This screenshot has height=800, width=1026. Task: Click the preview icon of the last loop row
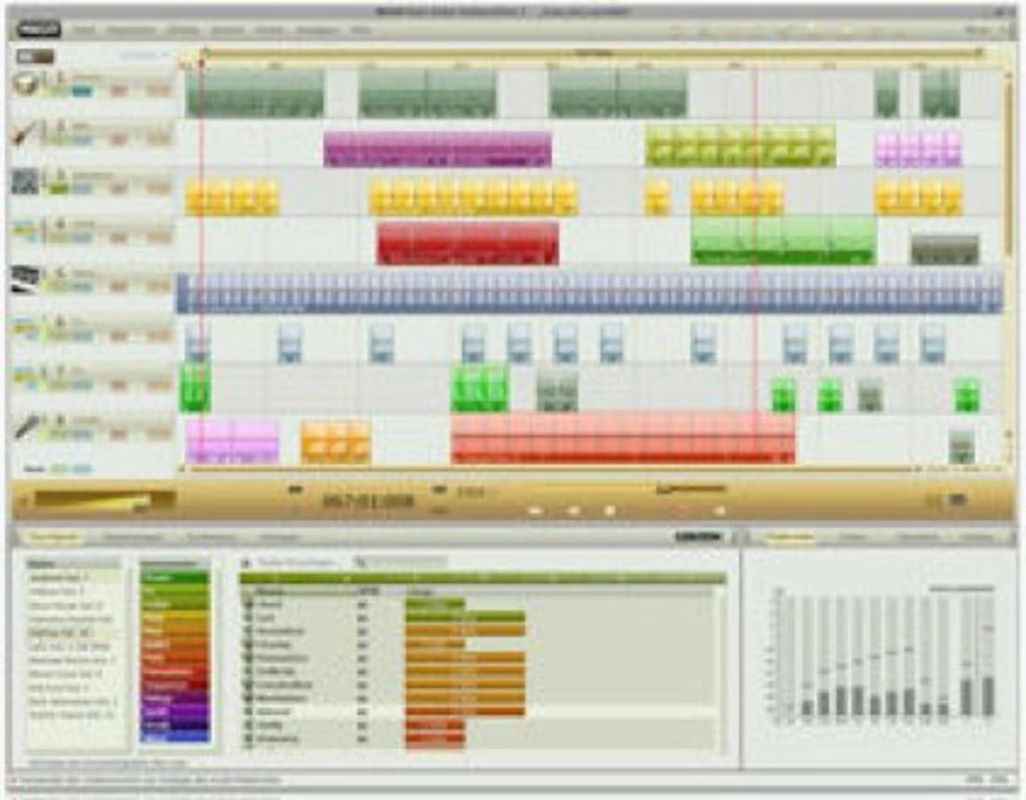pyautogui.click(x=248, y=739)
